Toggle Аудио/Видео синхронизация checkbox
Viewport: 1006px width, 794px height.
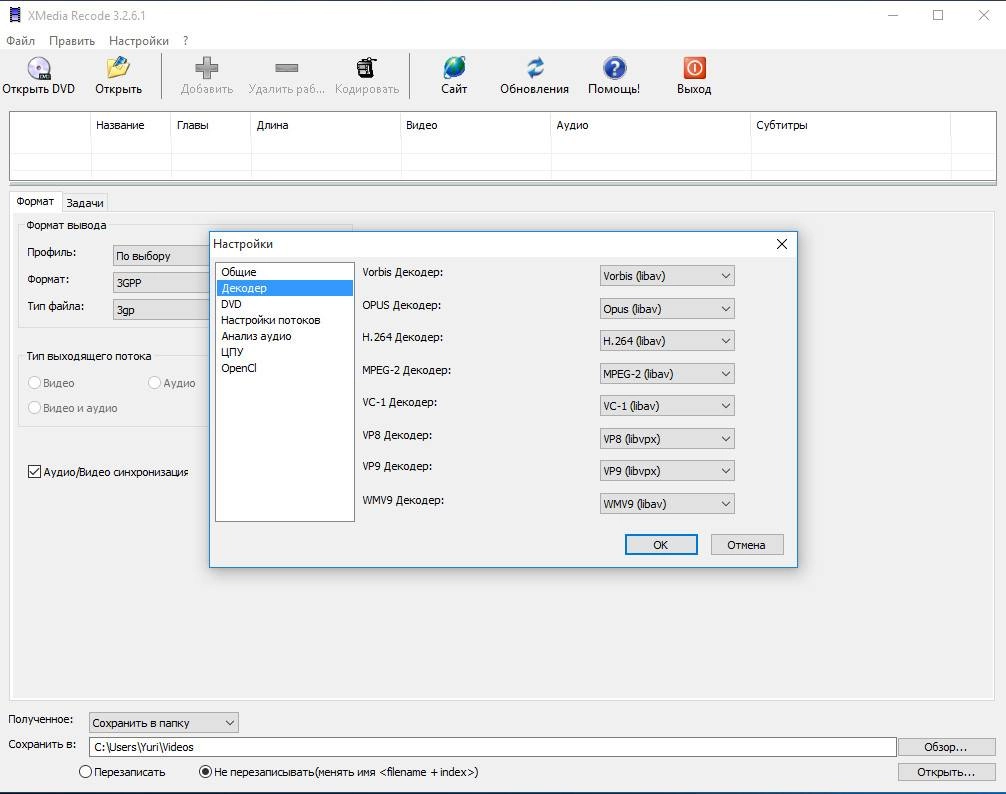[35, 471]
